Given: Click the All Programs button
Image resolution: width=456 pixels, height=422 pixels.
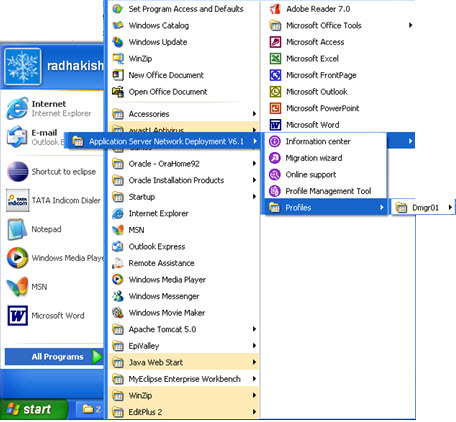Looking at the screenshot, I should [54, 357].
